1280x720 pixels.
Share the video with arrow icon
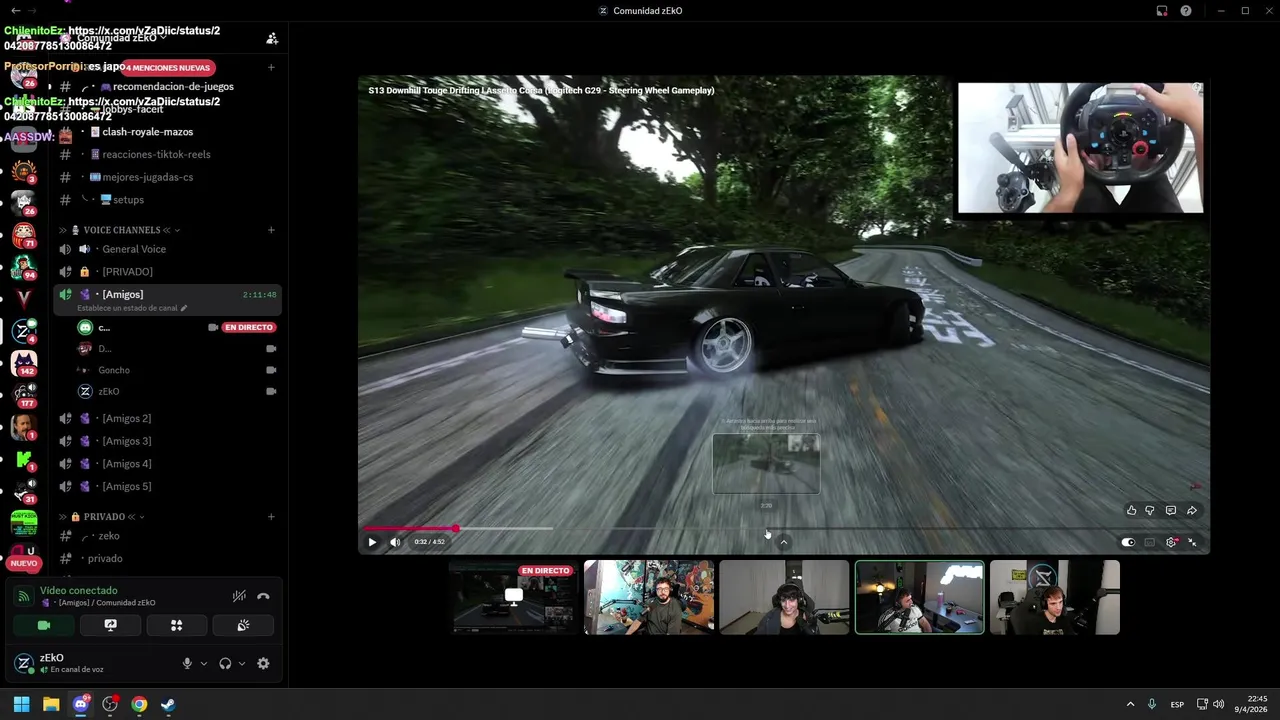click(x=1192, y=510)
